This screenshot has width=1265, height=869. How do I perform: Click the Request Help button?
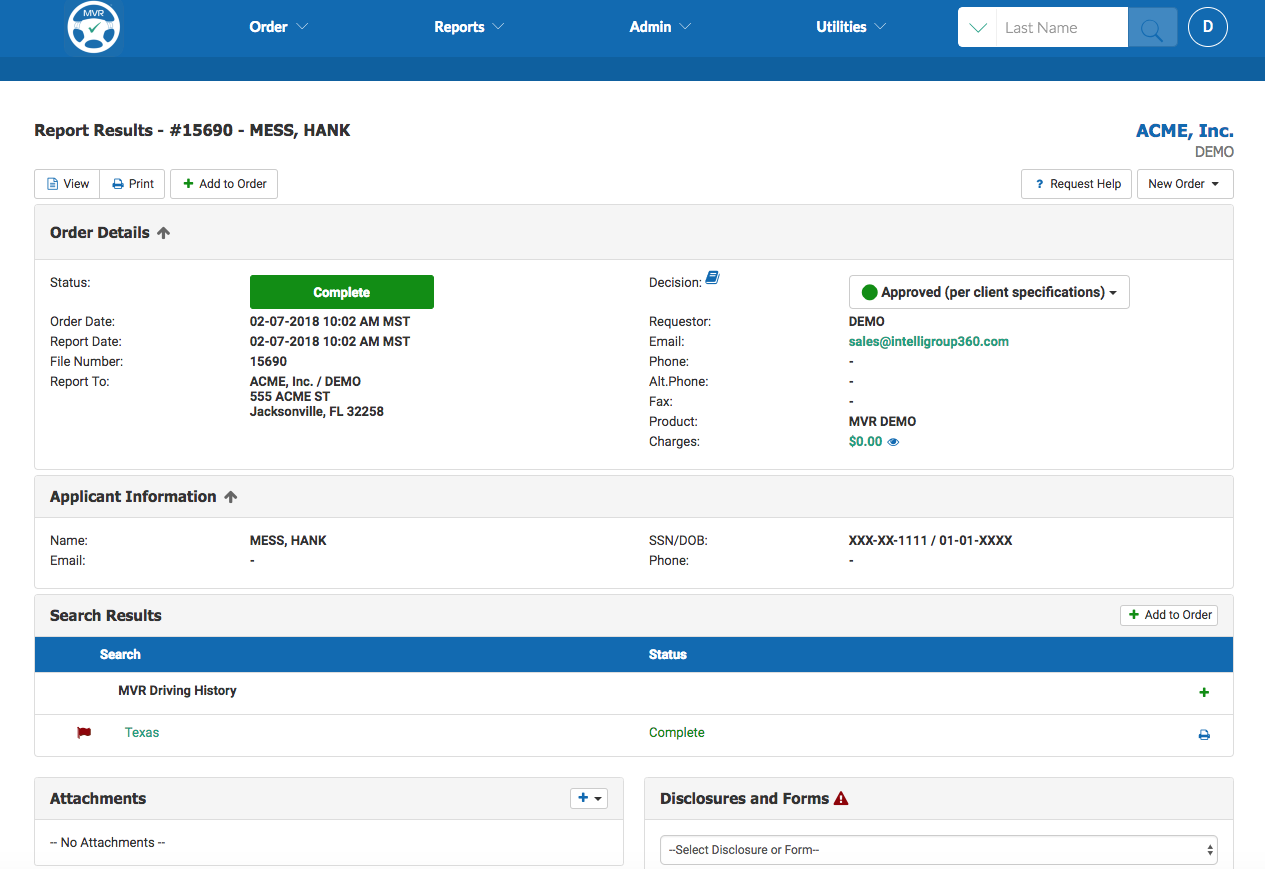click(1077, 184)
